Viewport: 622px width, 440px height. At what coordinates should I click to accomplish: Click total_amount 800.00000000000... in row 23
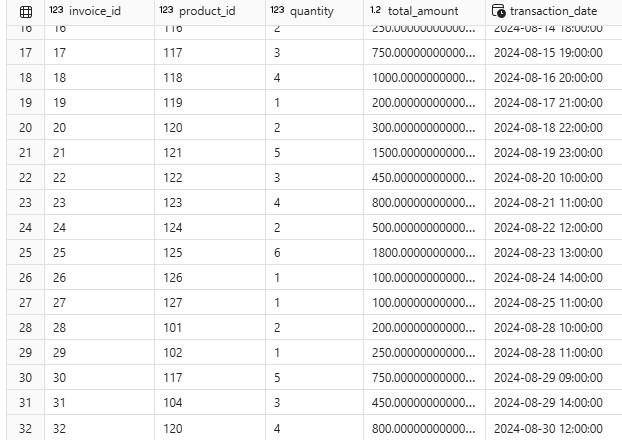click(x=424, y=202)
